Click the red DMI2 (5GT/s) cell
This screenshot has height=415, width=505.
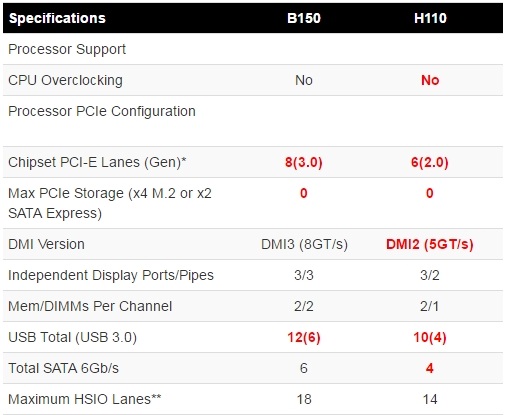430,244
